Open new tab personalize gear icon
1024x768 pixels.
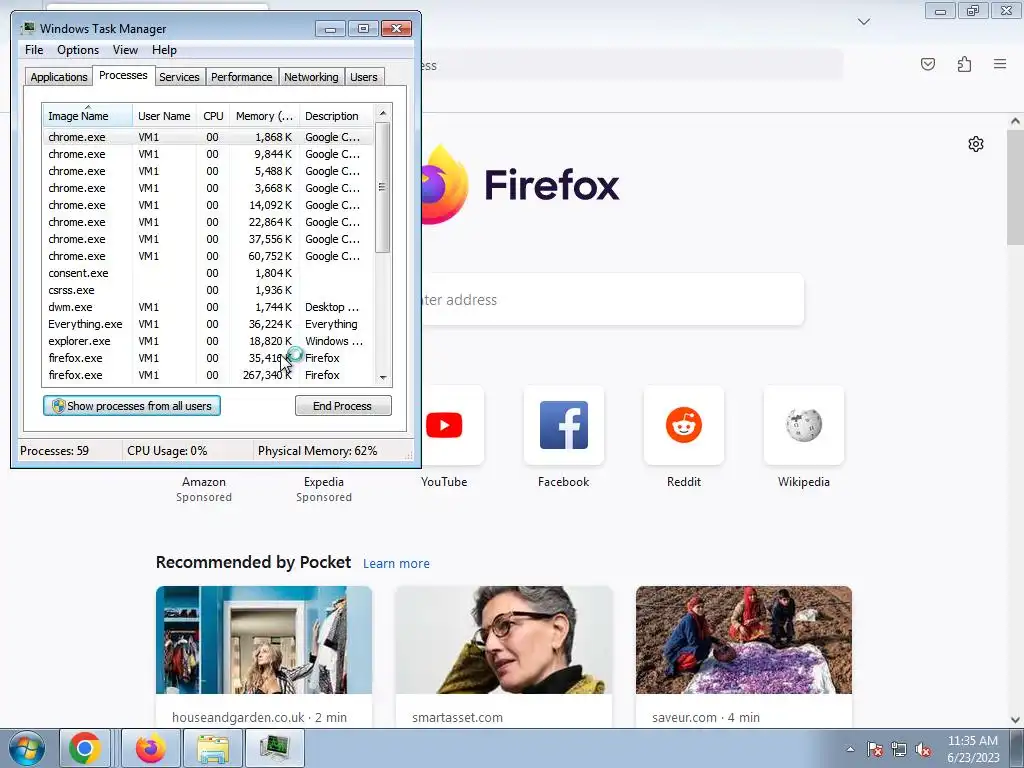point(976,144)
